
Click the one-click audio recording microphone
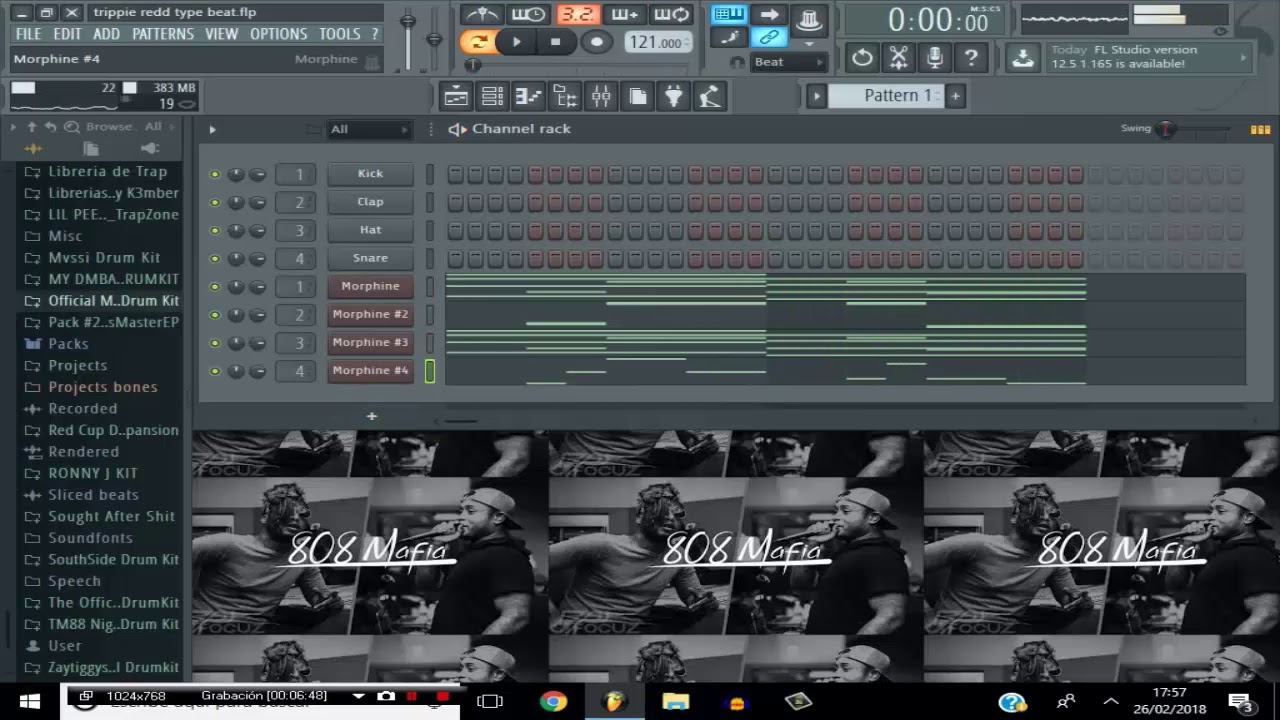(934, 58)
